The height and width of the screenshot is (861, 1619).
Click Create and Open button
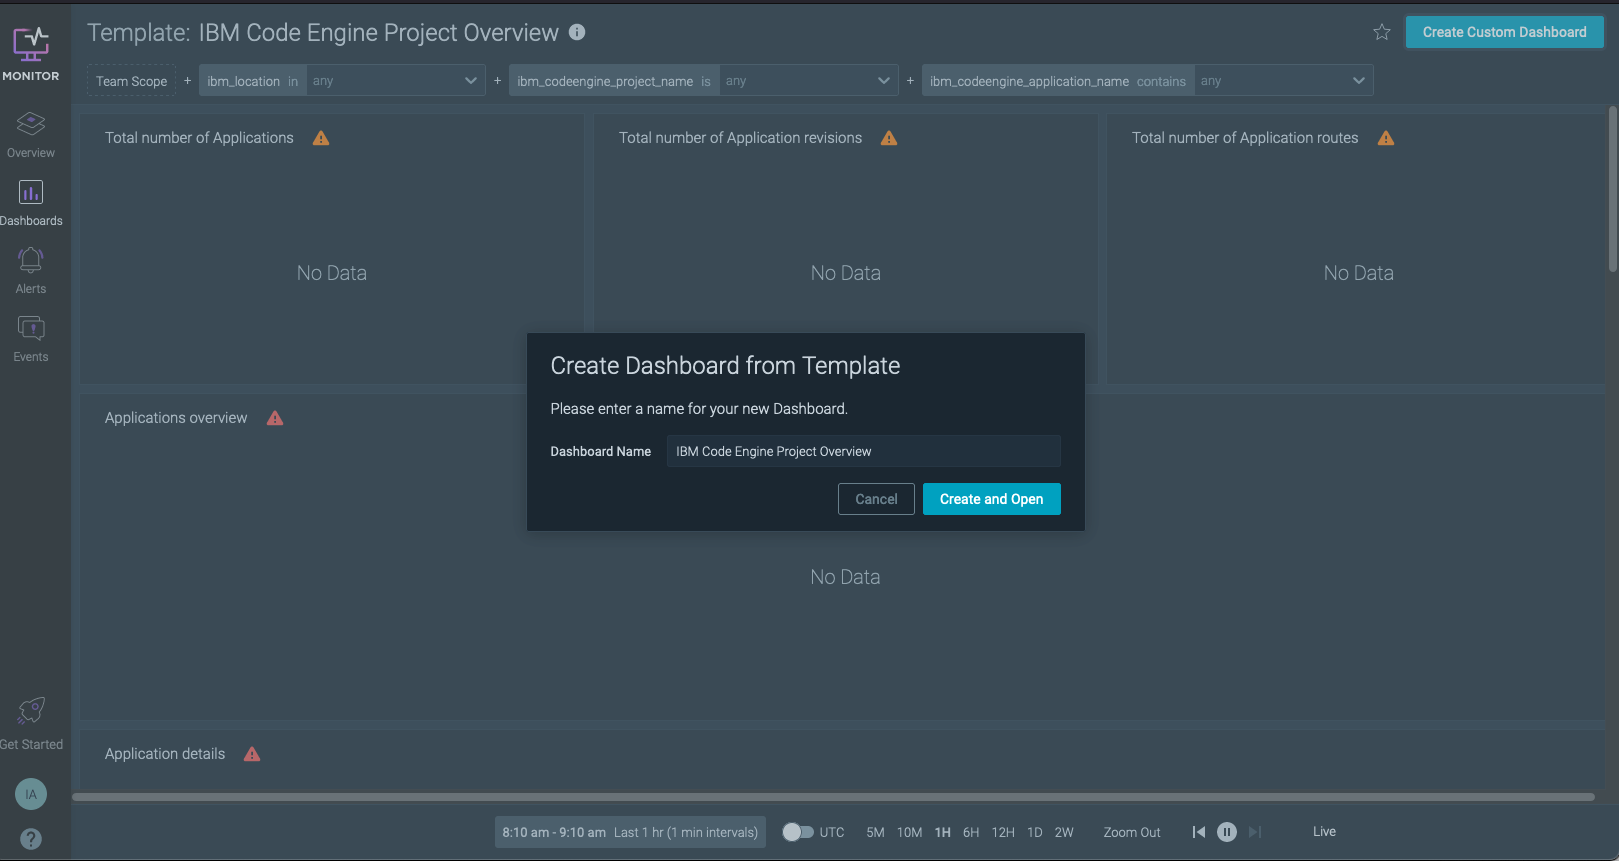pyautogui.click(x=991, y=499)
